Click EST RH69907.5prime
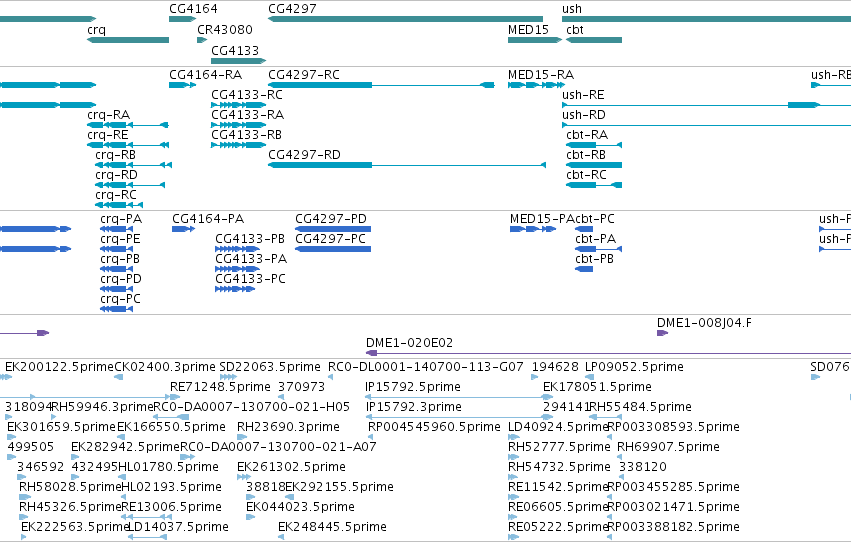 pos(668,448)
